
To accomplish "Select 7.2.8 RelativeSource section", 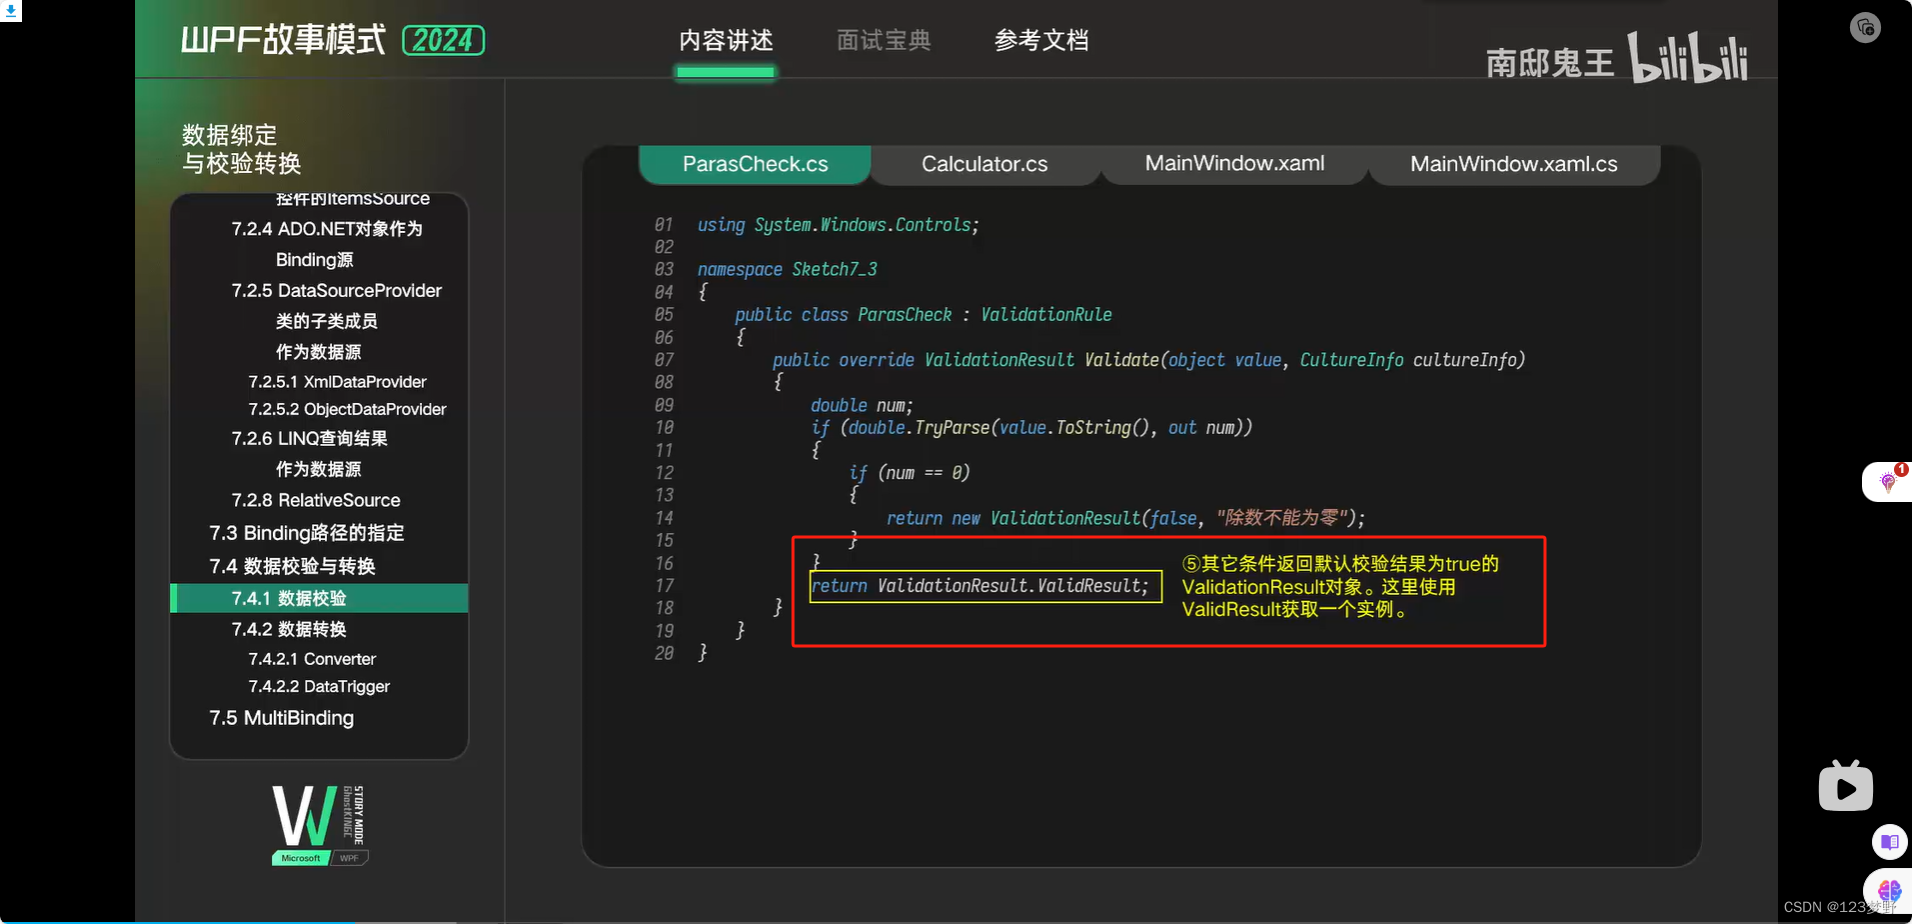I will click(316, 500).
